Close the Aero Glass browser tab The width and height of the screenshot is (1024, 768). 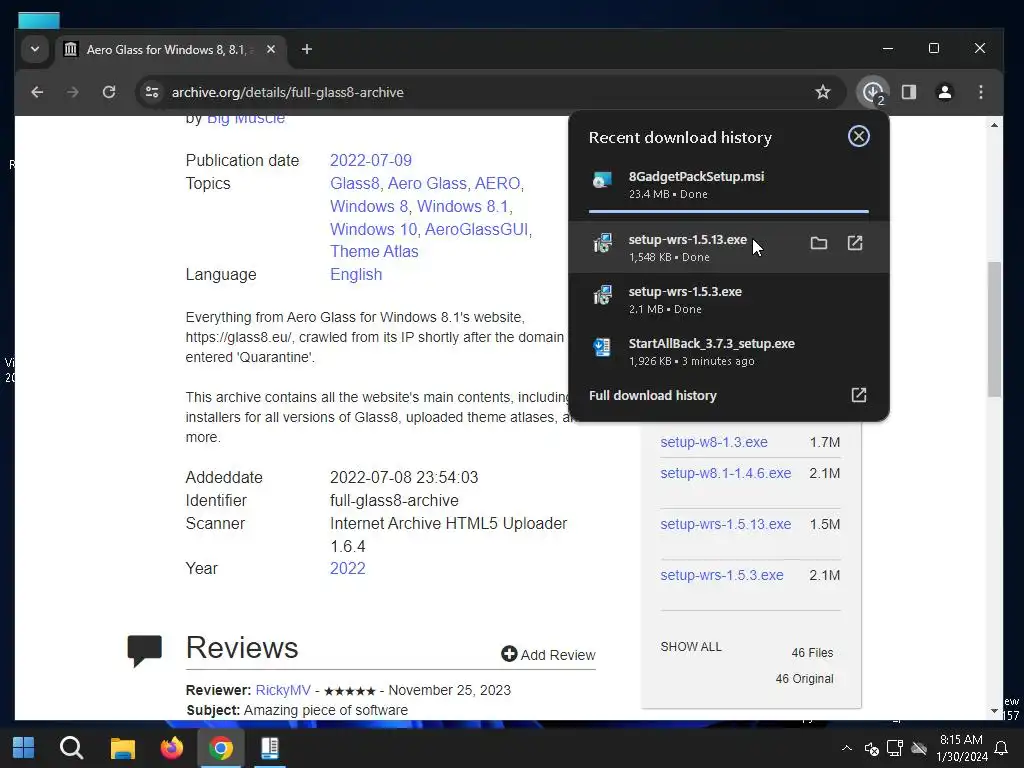271,49
